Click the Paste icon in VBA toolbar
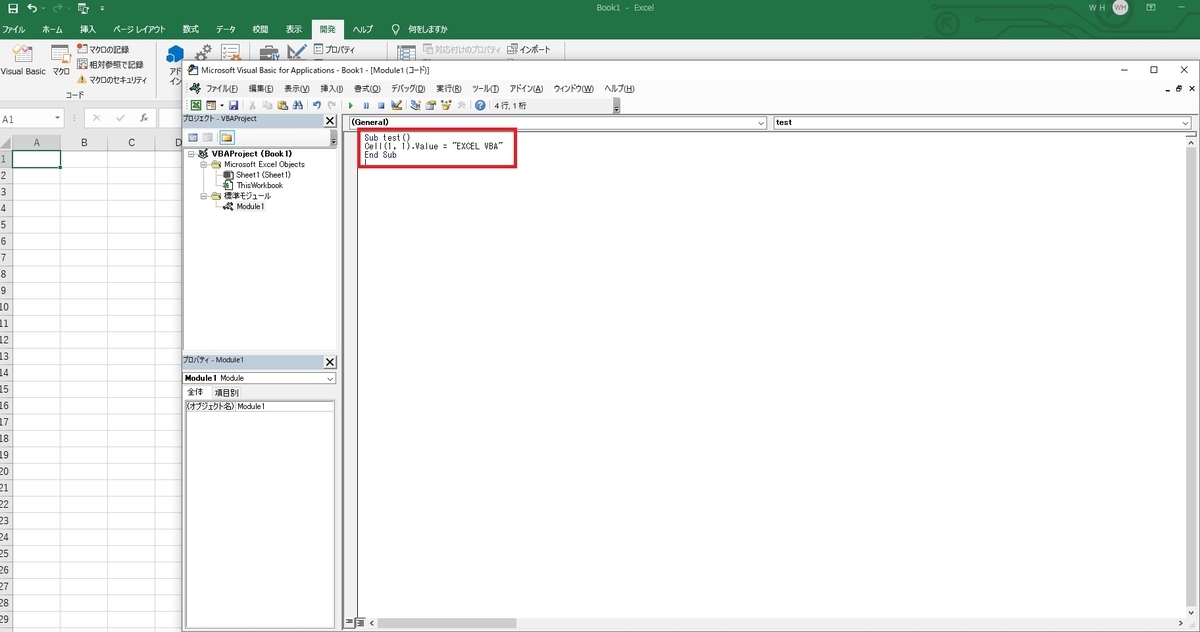Image resolution: width=1200 pixels, height=632 pixels. pyautogui.click(x=282, y=105)
